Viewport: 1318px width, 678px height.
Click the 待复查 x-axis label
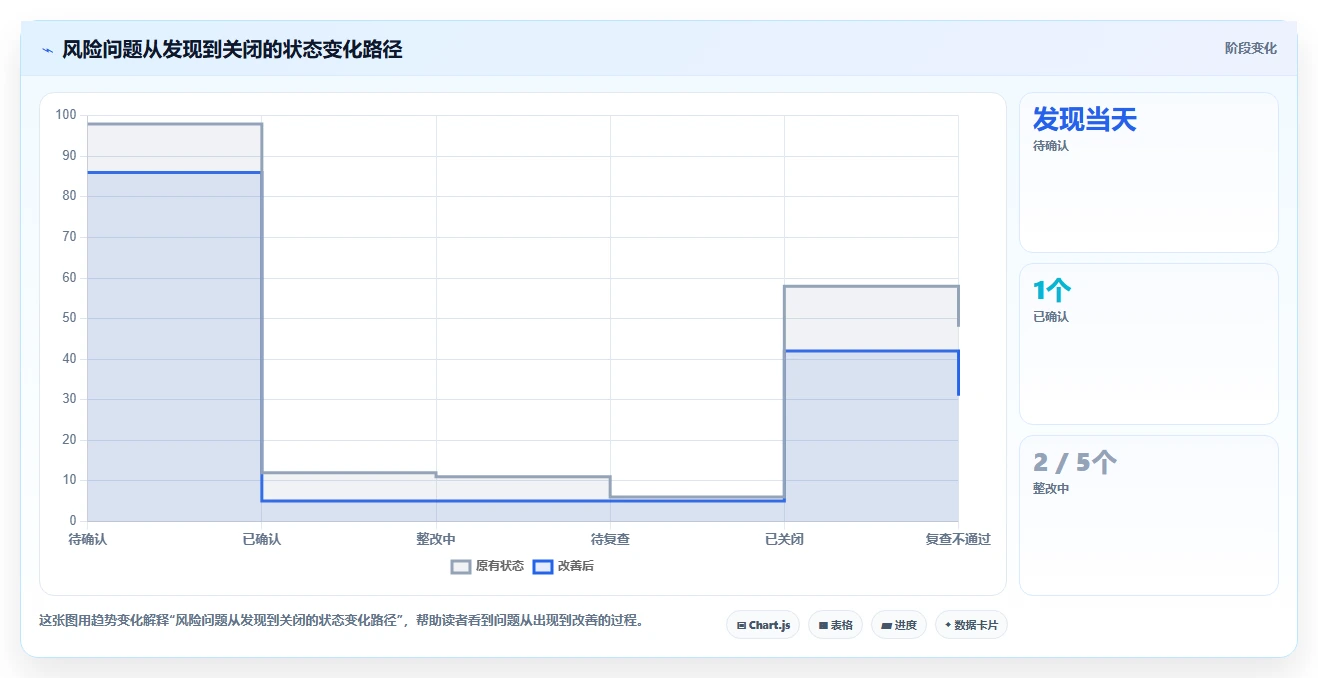point(610,539)
